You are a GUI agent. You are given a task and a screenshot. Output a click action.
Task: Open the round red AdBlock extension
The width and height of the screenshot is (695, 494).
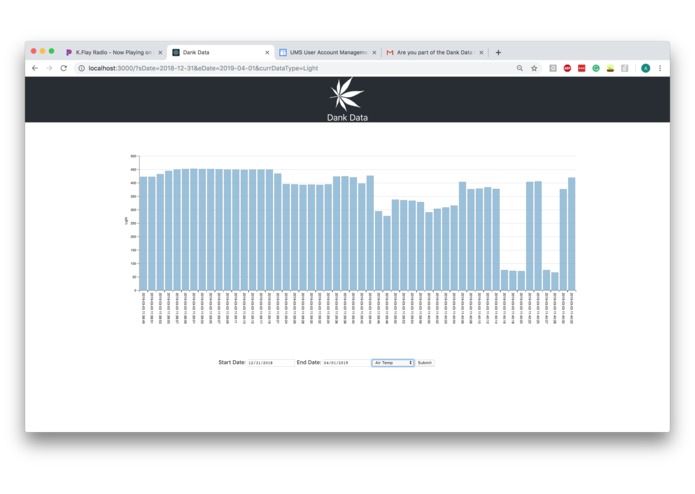click(567, 68)
